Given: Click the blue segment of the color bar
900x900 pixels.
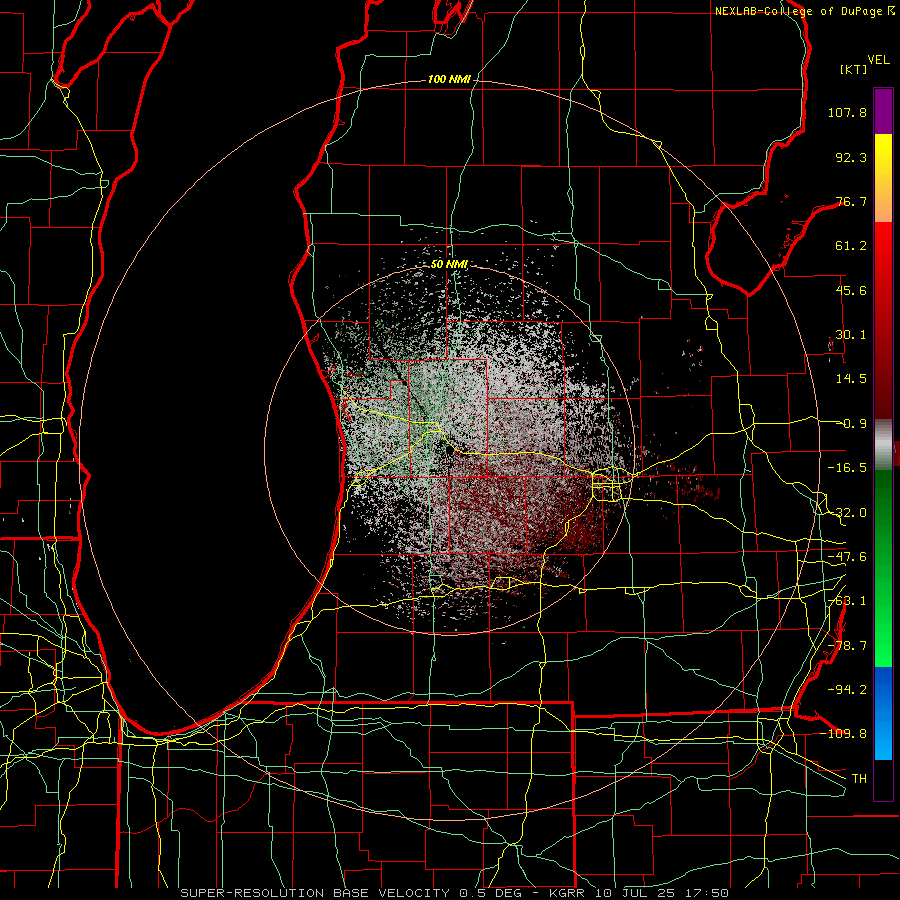Looking at the screenshot, I should tap(883, 713).
